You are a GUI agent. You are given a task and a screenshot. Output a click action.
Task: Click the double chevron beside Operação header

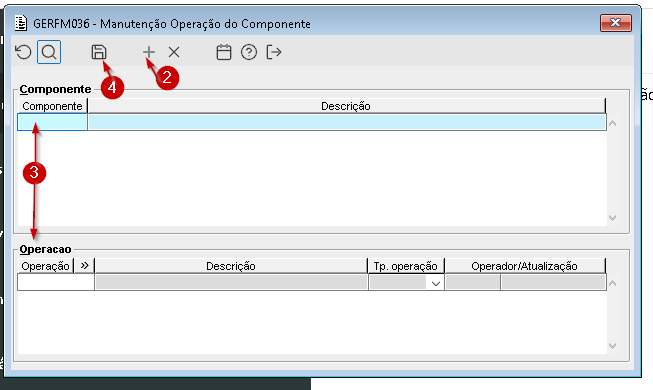click(x=85, y=265)
